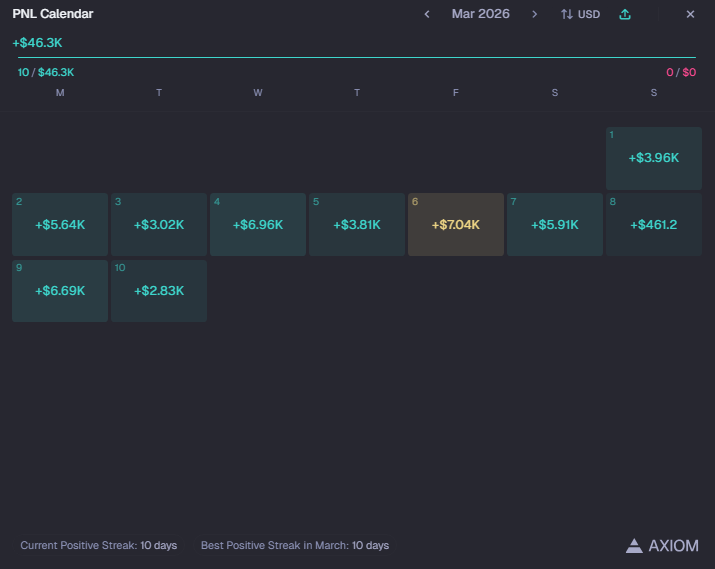Select highlighted March 6 cell +$7.04K
Image resolution: width=715 pixels, height=569 pixels.
[x=456, y=224]
